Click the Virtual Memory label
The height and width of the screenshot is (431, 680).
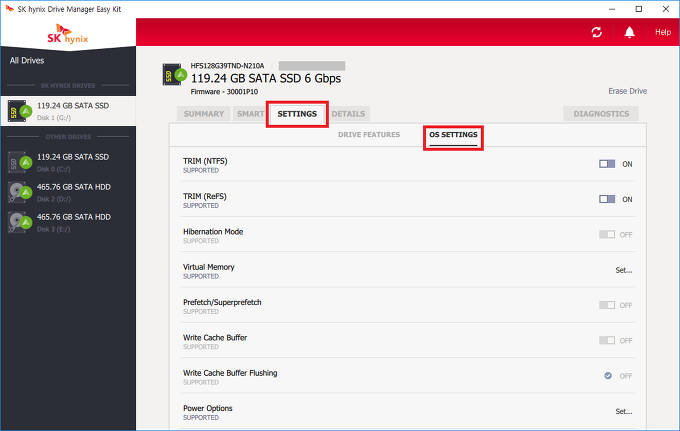point(209,267)
